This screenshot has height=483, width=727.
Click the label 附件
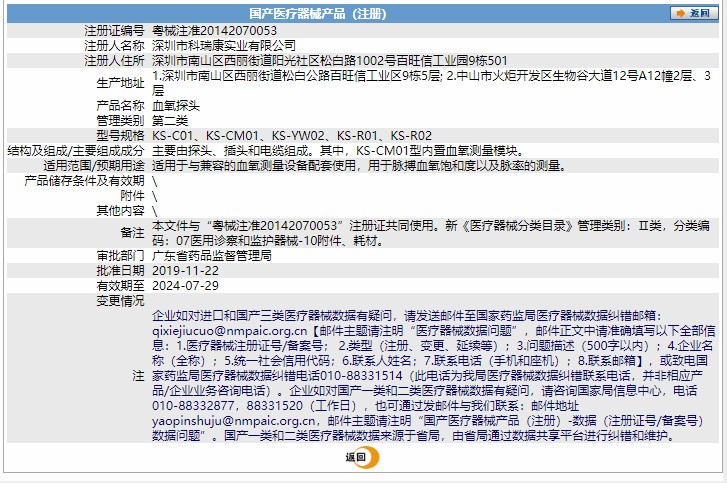pyautogui.click(x=132, y=196)
